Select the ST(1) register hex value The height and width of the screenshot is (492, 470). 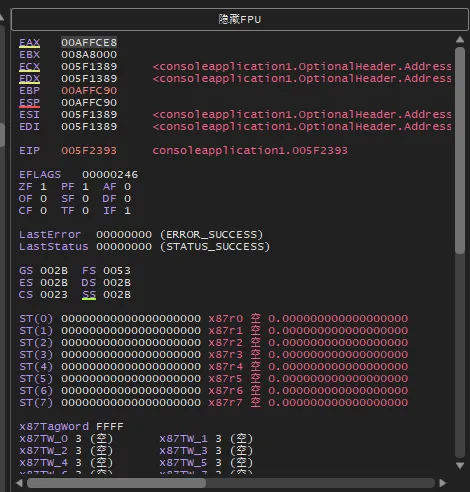(131, 331)
